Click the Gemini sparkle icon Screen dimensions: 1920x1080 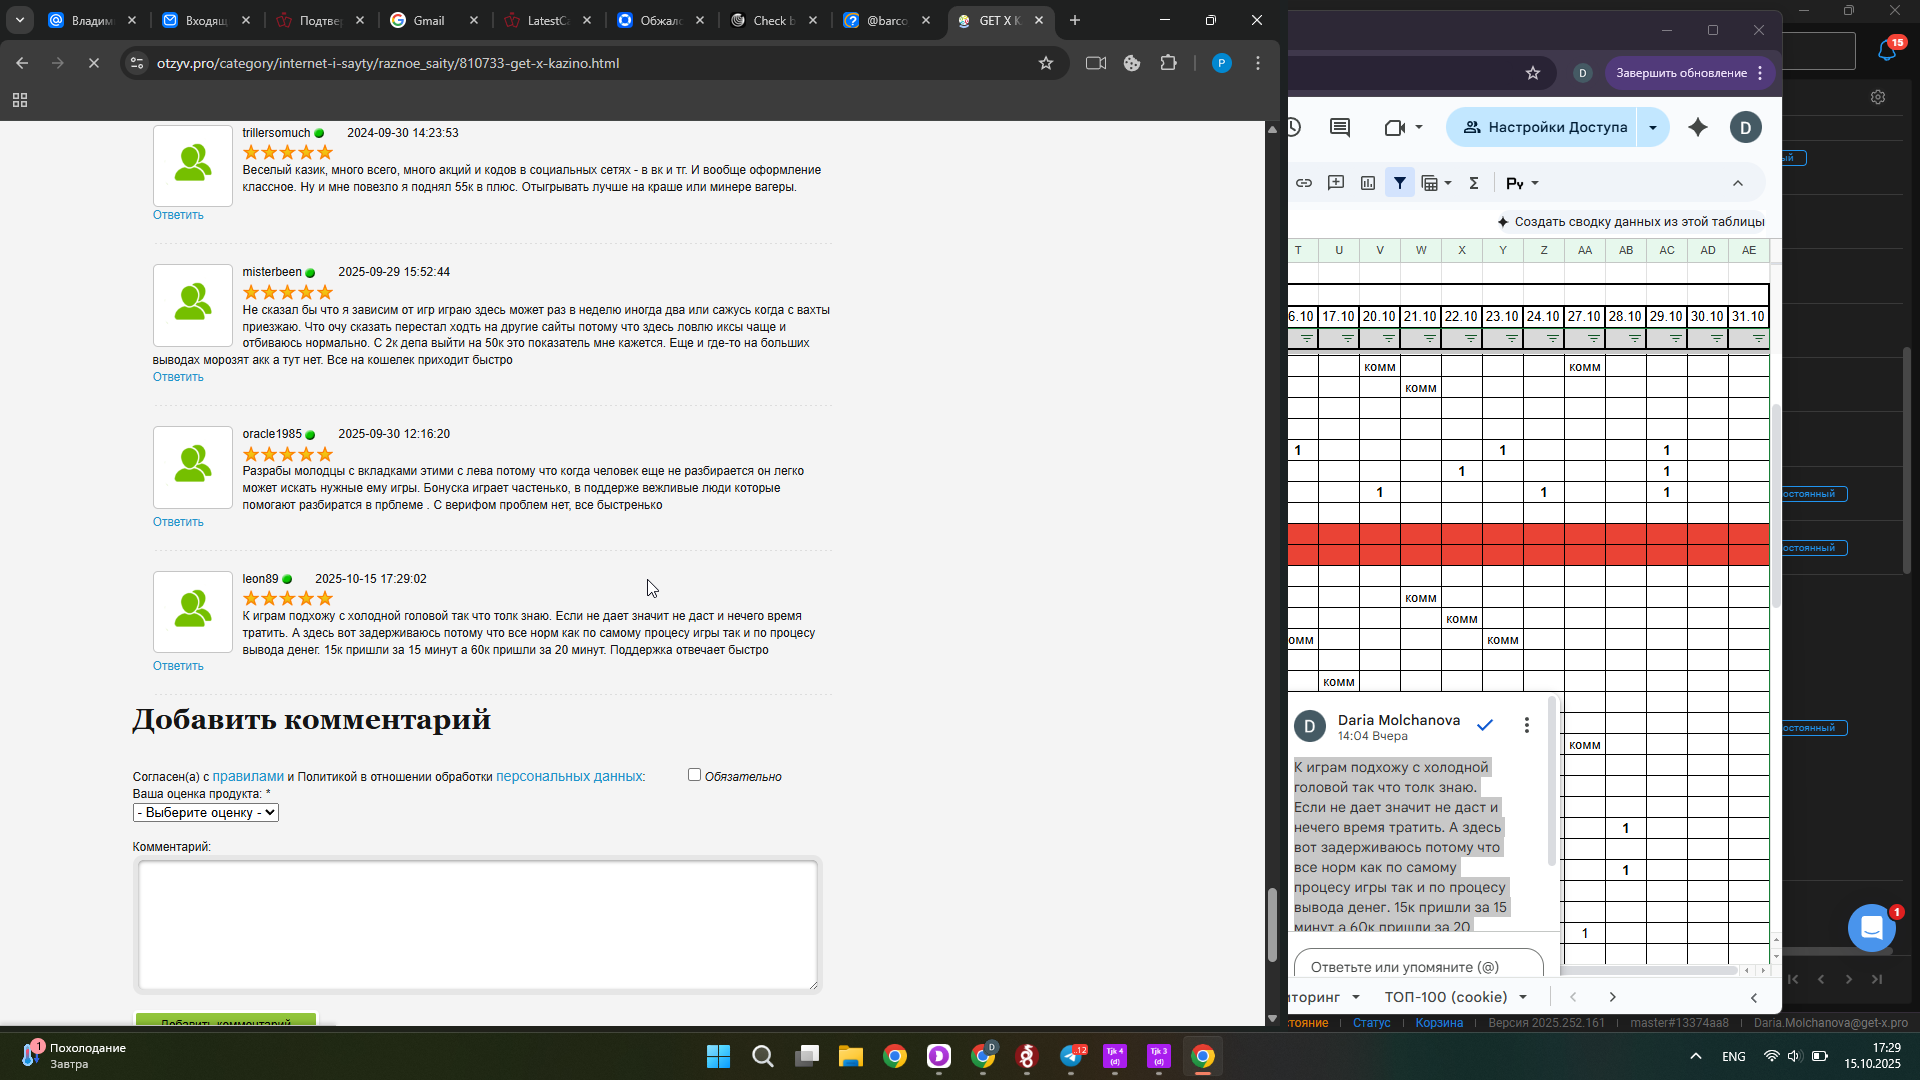pos(1698,127)
